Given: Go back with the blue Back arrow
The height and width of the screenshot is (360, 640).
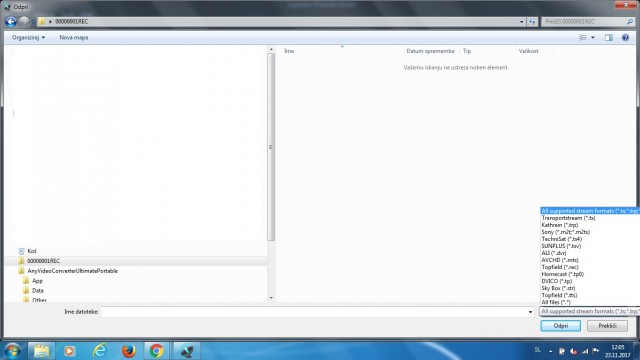Looking at the screenshot, I should (x=11, y=22).
